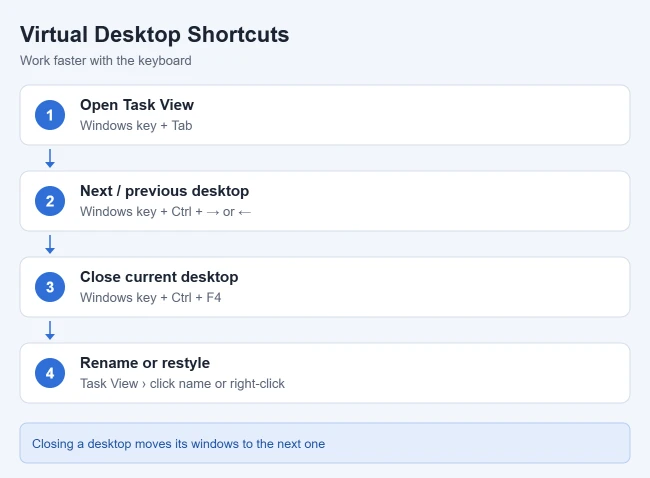
Task: Click the step 2 number badge
Action: [50, 201]
